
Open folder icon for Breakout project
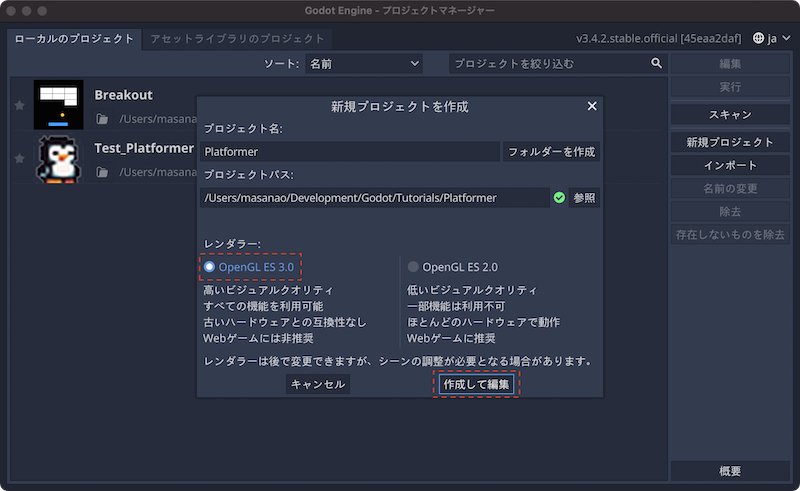click(x=102, y=119)
